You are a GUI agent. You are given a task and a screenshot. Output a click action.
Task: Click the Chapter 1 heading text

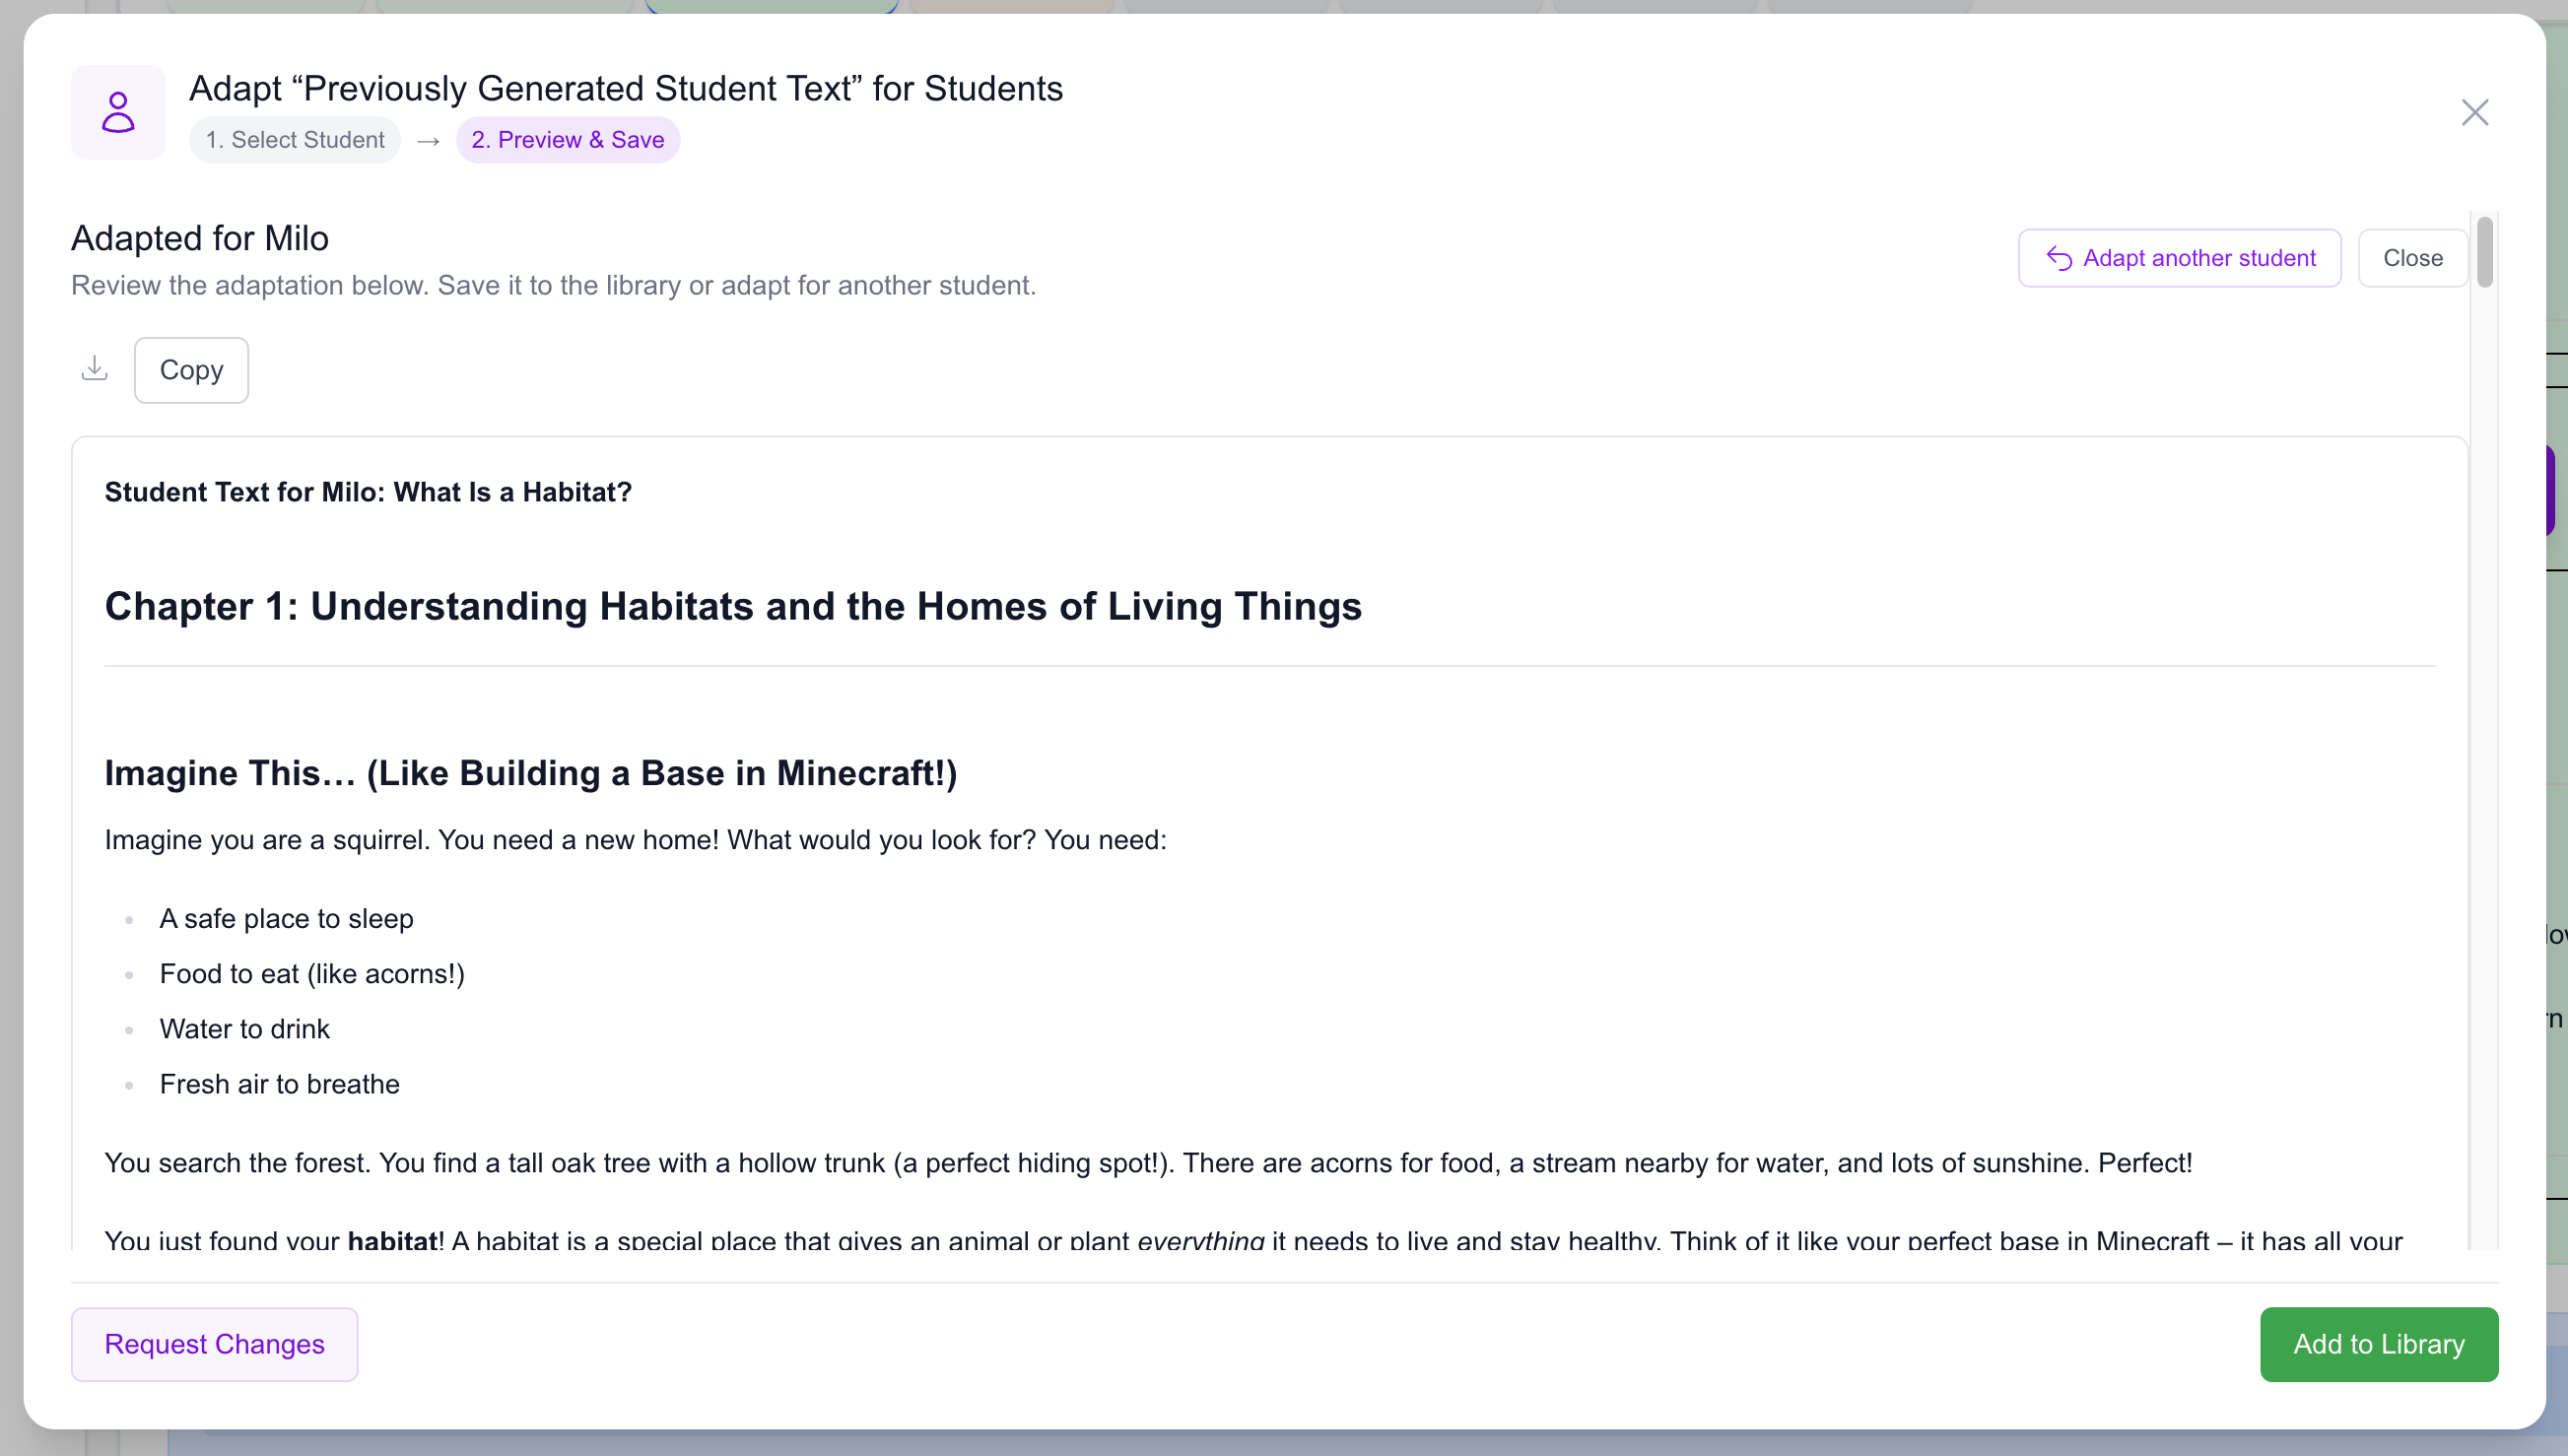click(x=733, y=607)
